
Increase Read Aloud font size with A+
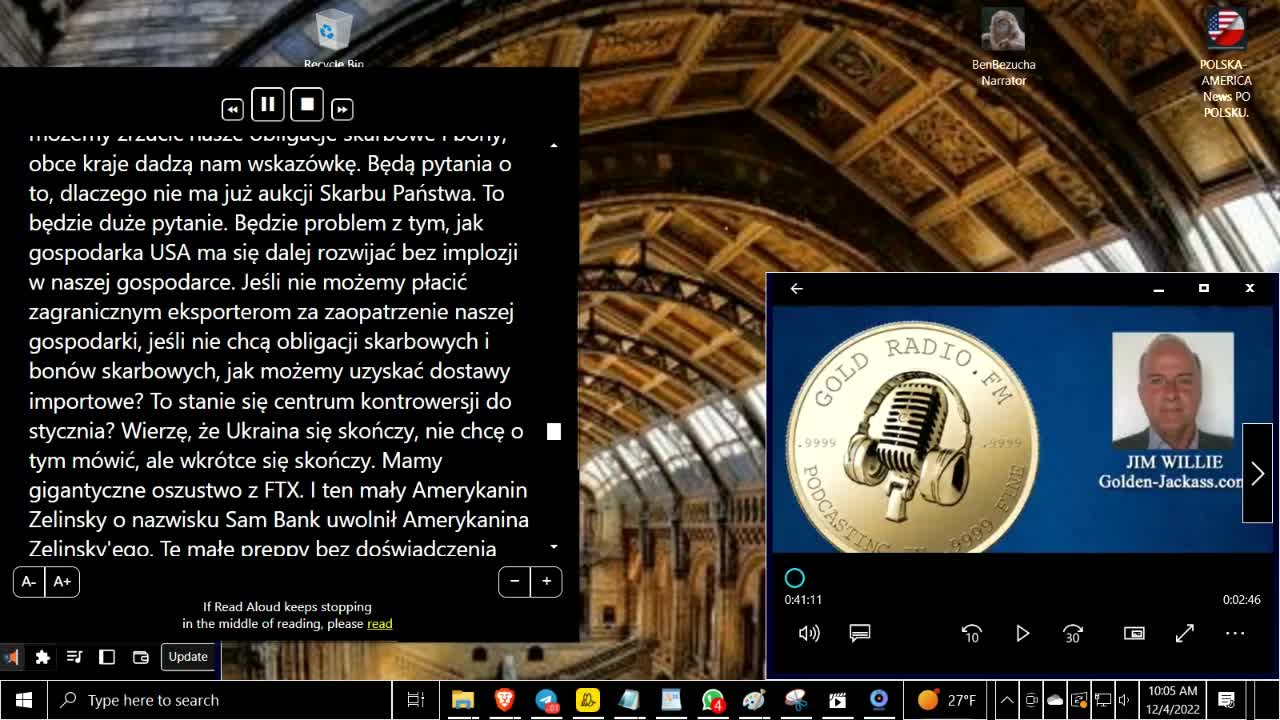coord(62,581)
